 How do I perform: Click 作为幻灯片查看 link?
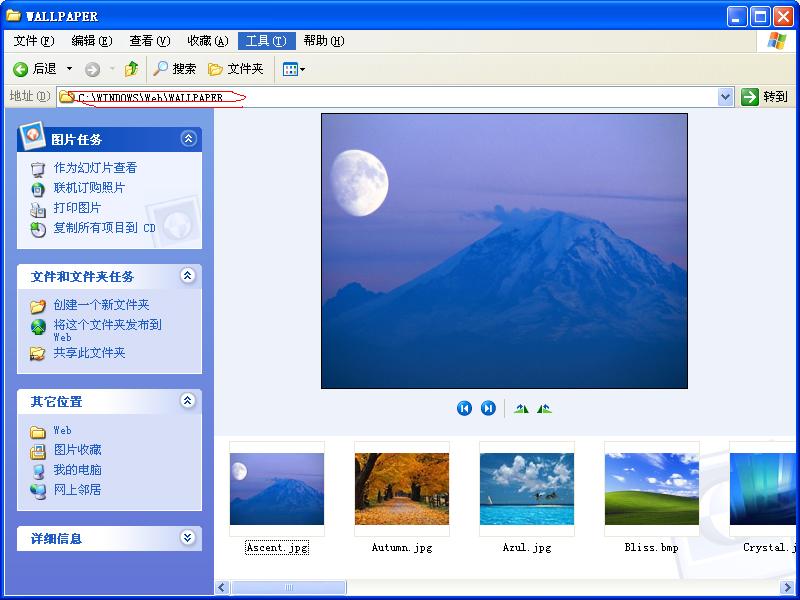[x=95, y=168]
